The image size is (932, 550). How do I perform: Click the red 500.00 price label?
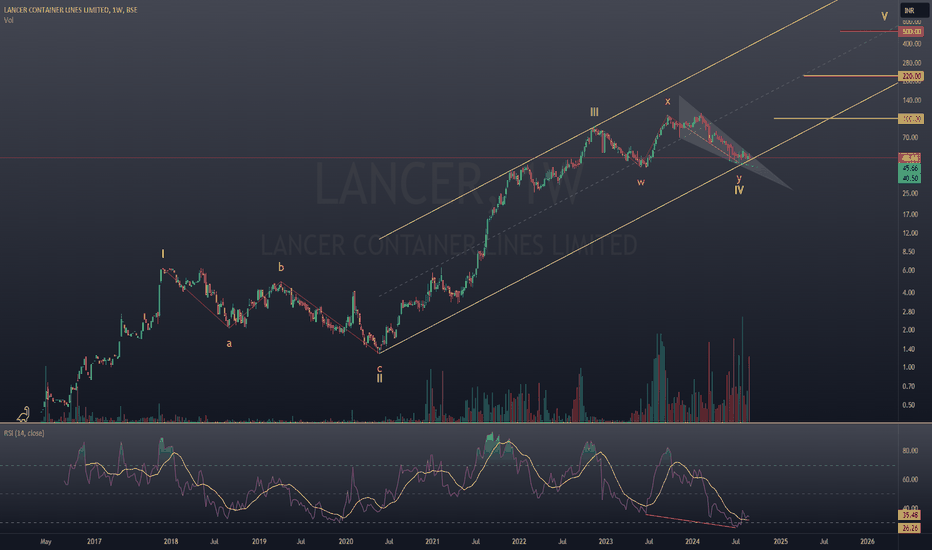point(911,32)
